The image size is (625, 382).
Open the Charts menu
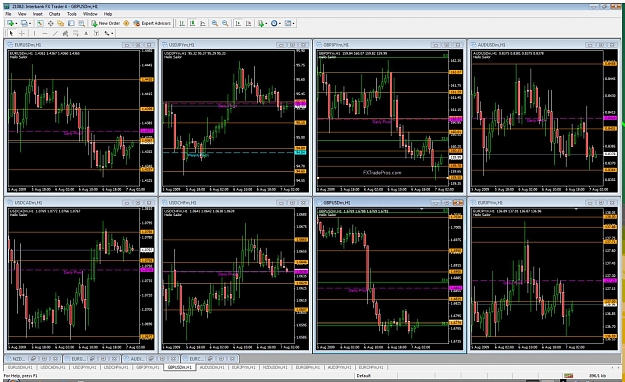(54, 14)
